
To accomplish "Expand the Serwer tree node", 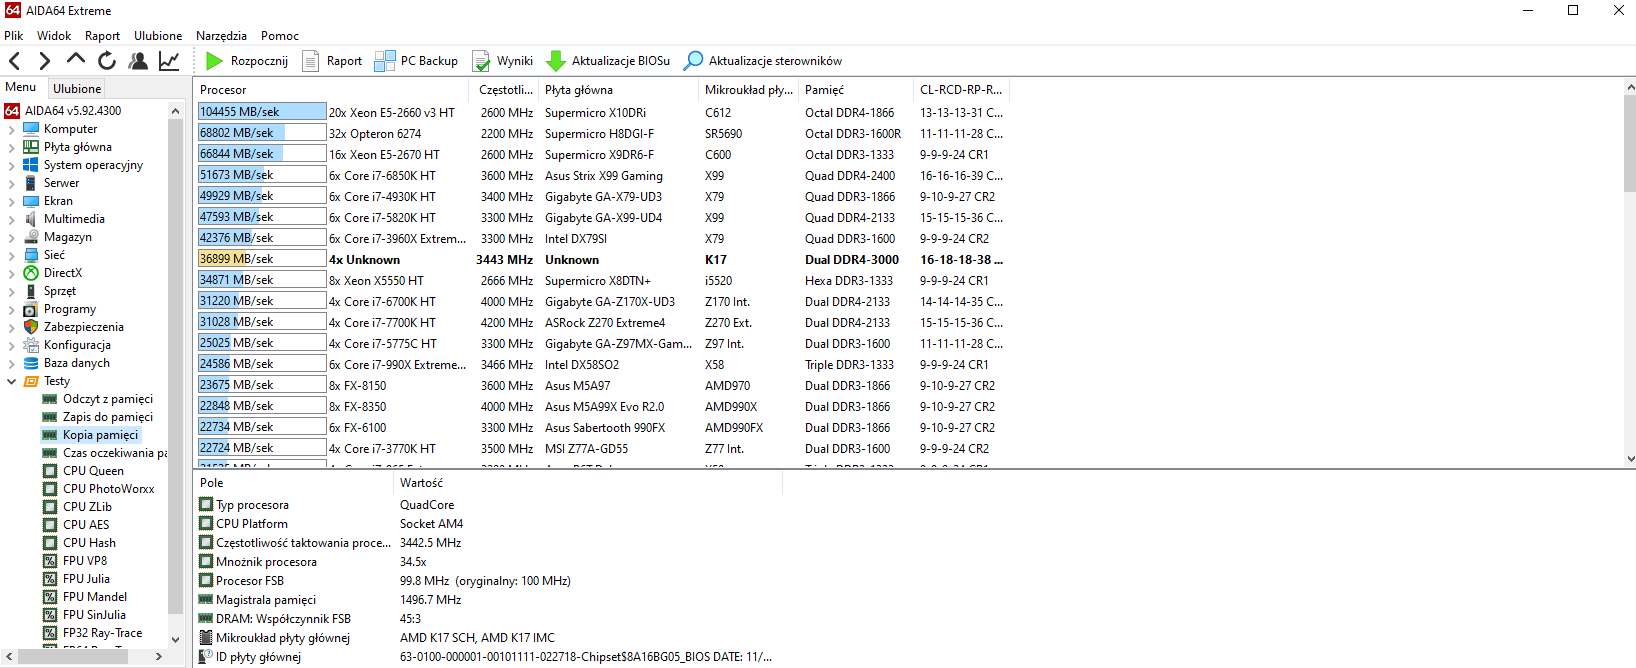I will click(12, 183).
